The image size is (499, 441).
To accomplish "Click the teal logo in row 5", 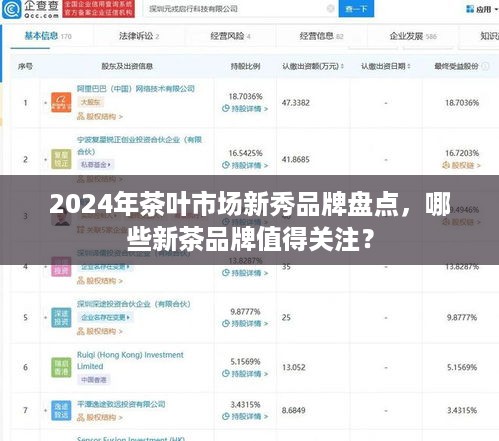I will point(61,317).
